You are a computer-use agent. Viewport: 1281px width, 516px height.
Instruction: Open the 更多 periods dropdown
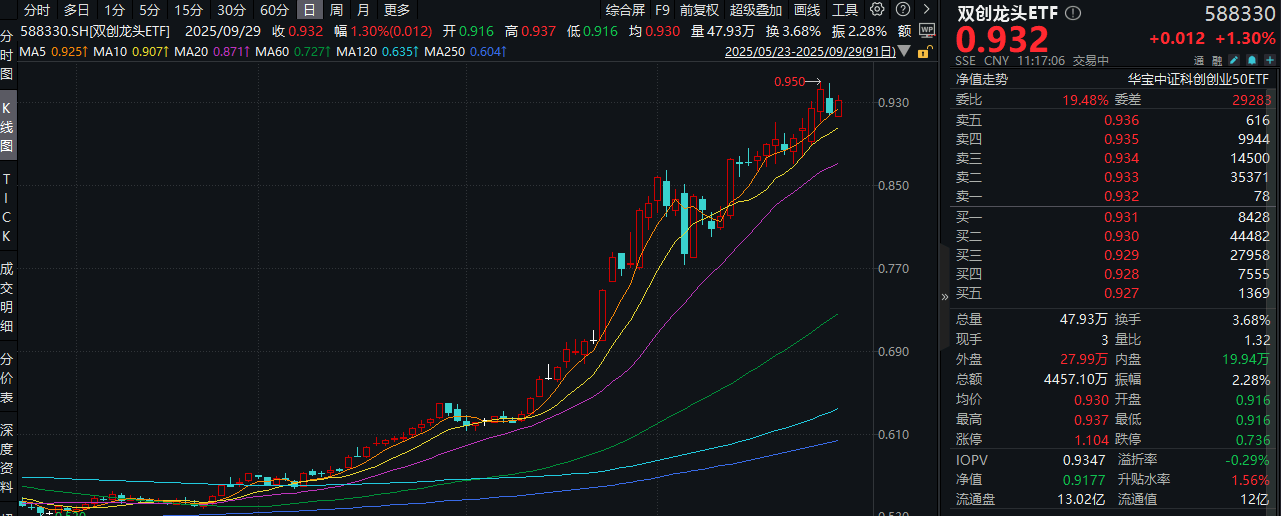[x=397, y=10]
